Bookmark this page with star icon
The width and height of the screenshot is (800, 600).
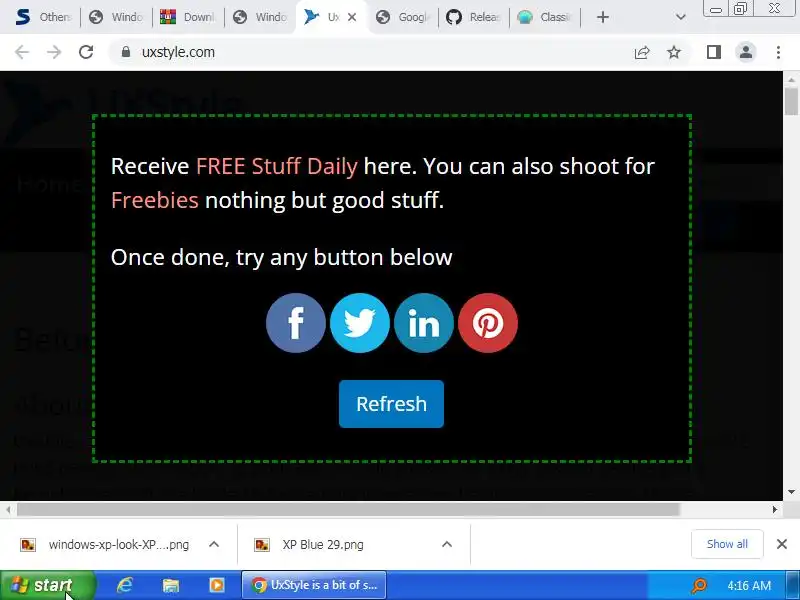click(674, 52)
